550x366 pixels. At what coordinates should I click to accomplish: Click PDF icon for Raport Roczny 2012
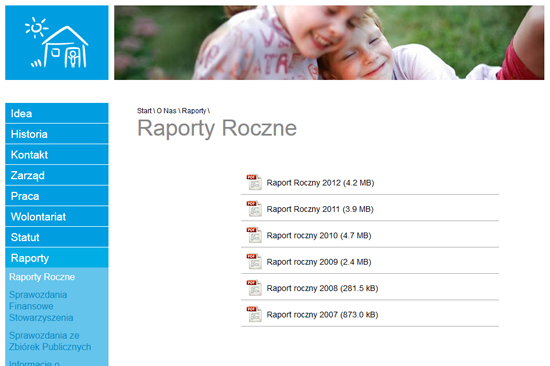(254, 182)
